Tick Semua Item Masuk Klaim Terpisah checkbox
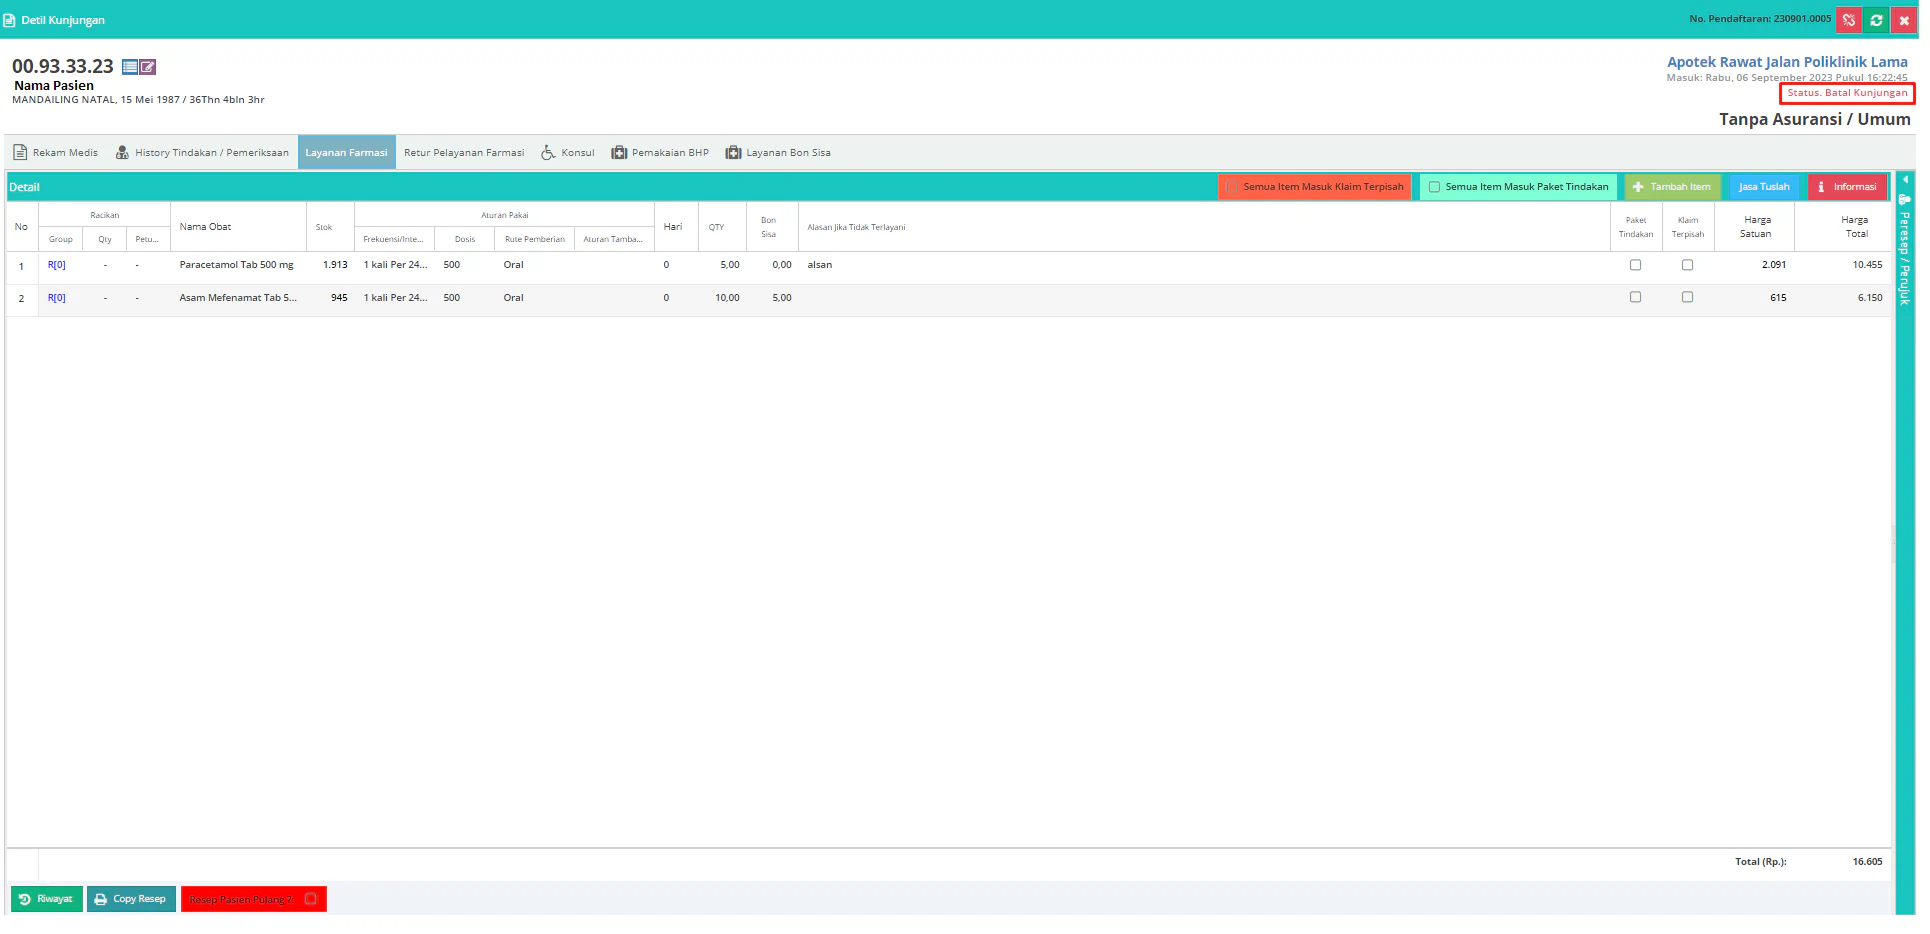Image resolution: width=1930 pixels, height=934 pixels. coord(1233,187)
